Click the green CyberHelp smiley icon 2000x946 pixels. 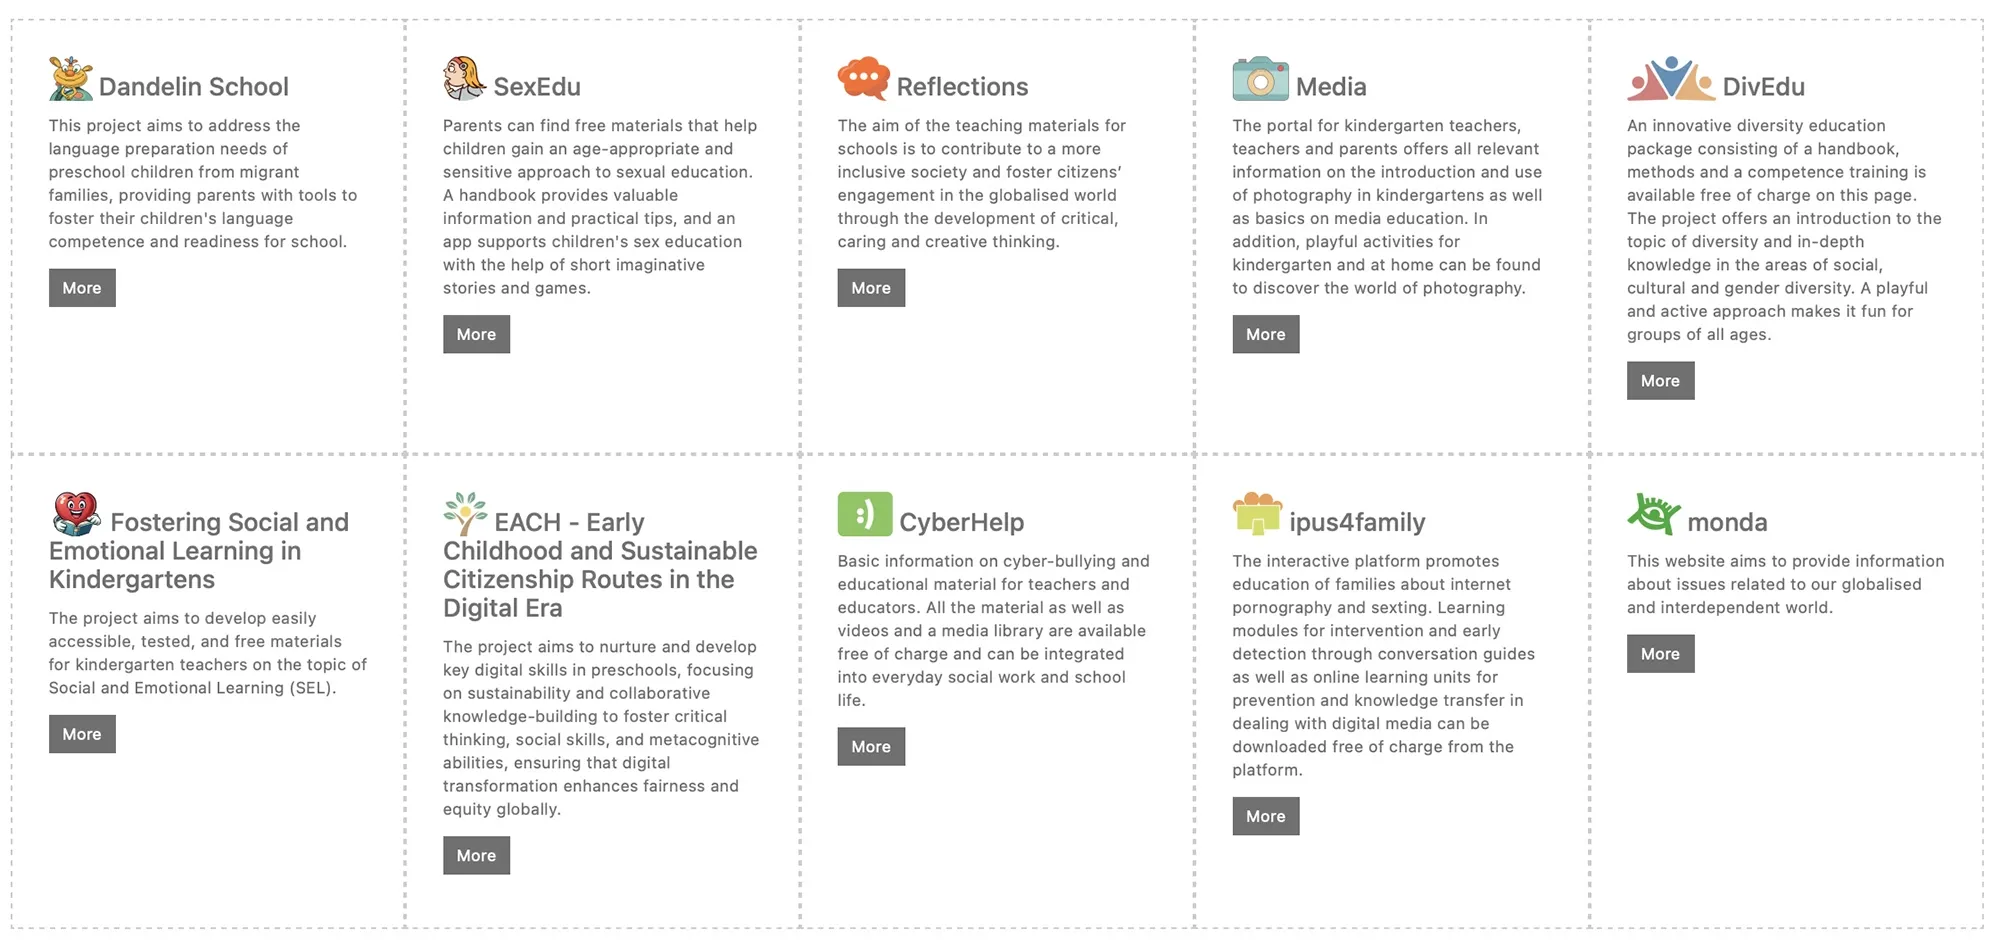point(864,514)
